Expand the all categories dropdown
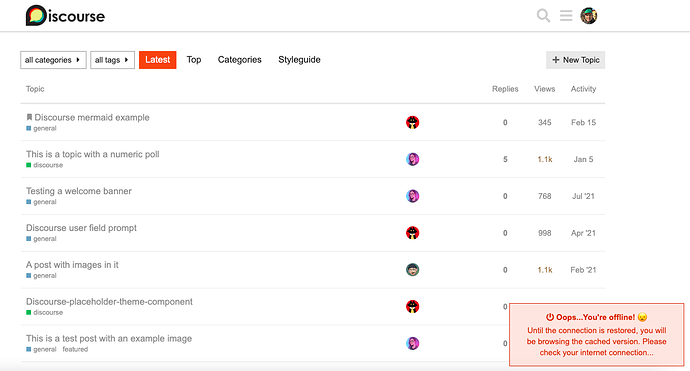 [x=53, y=60]
